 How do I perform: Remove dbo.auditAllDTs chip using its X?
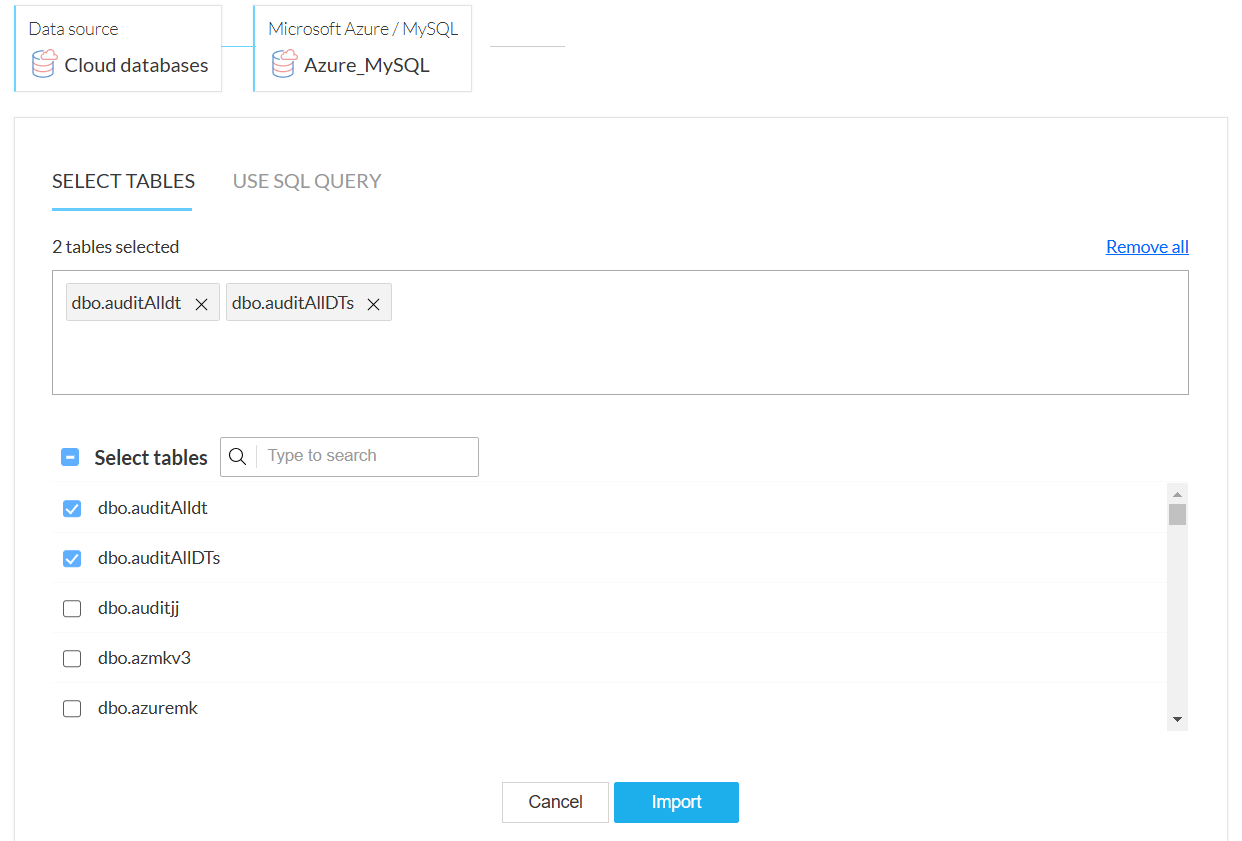373,304
